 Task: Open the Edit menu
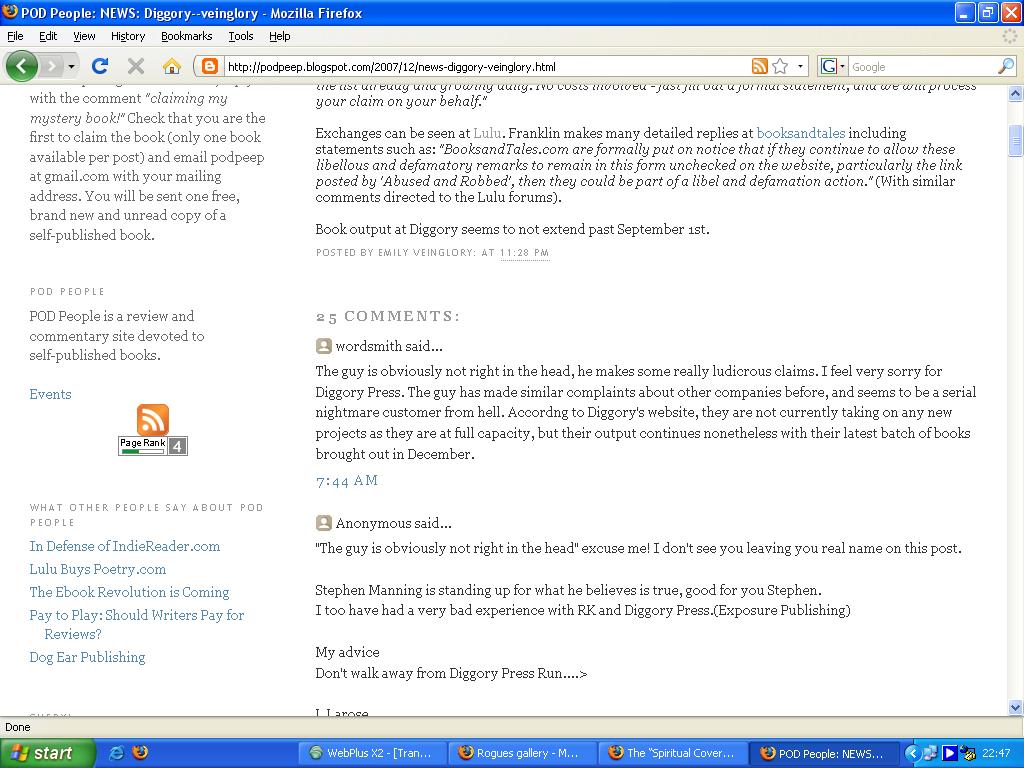[x=48, y=36]
